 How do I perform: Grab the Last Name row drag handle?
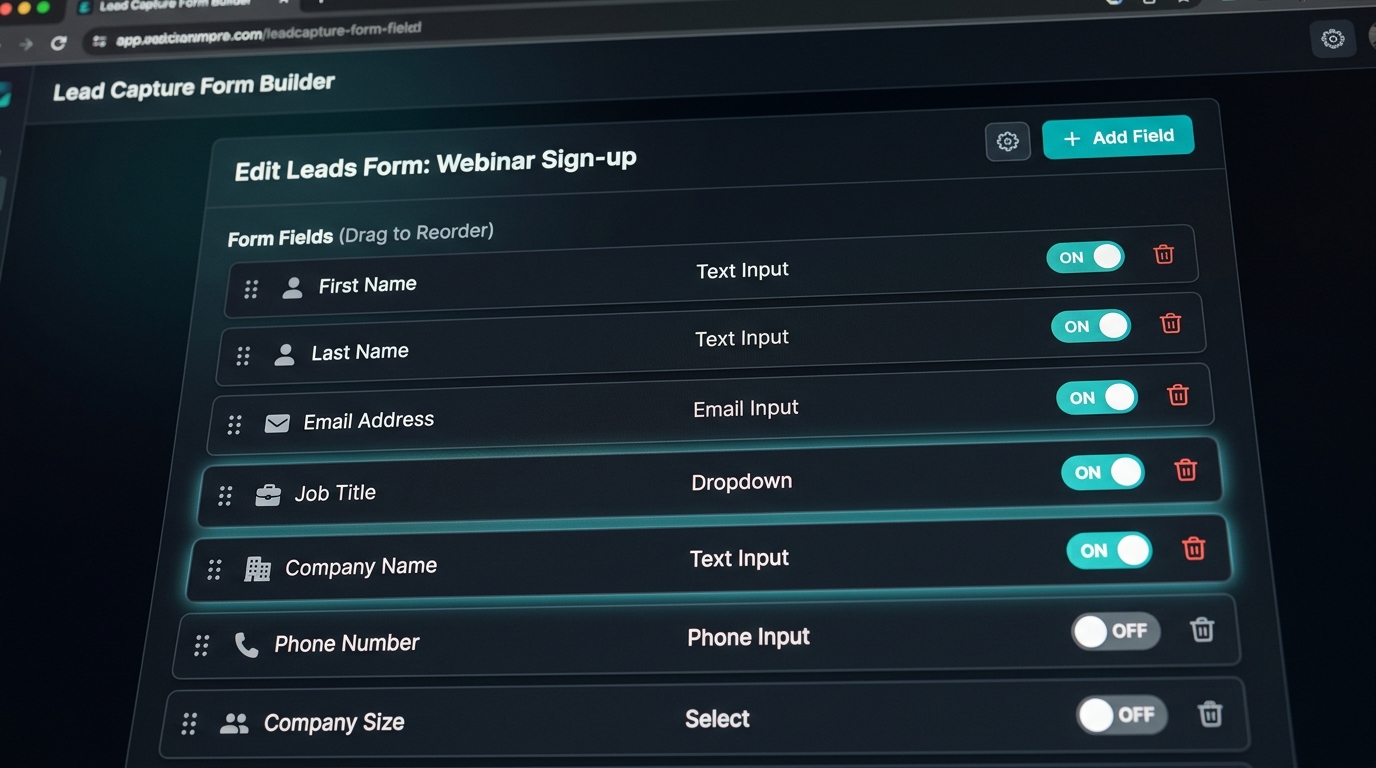(x=243, y=356)
